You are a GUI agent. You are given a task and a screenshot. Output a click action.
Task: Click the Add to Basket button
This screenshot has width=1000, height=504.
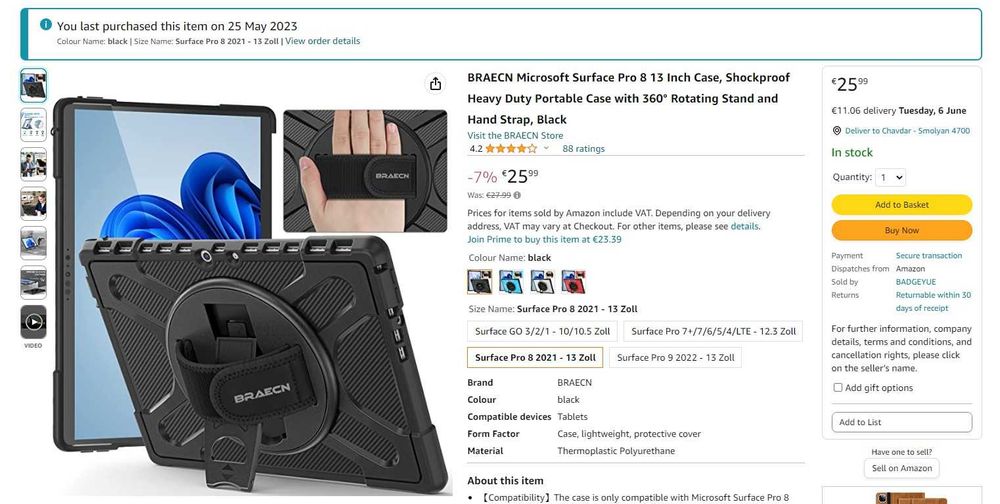(x=902, y=205)
